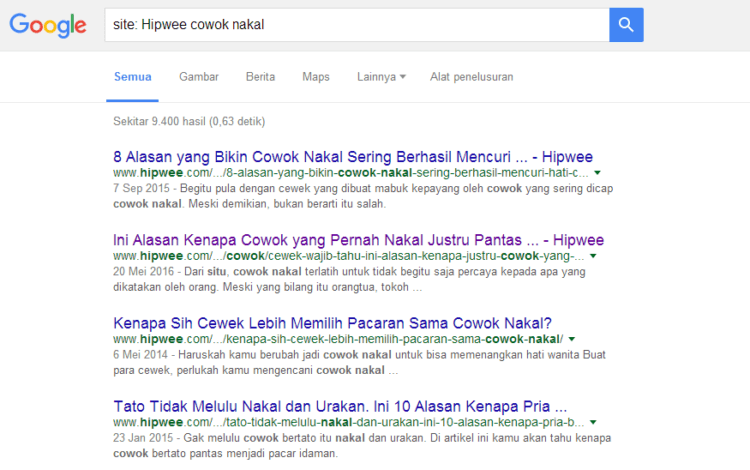Click the snippet dated 23 Jan 2015
Screen dimensions: 750x470
click(x=362, y=446)
